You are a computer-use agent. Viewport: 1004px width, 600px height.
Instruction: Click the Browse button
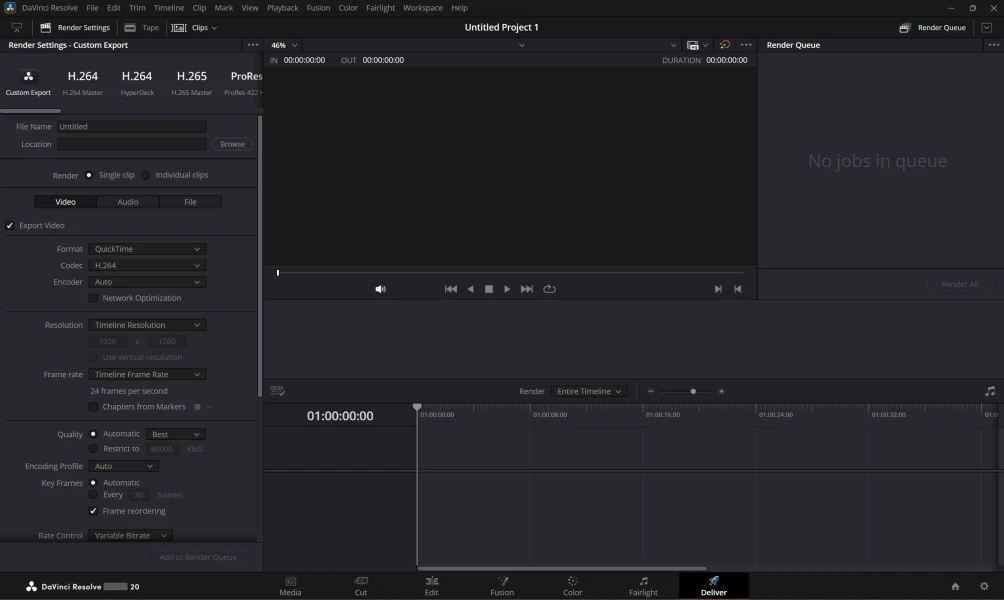232,144
